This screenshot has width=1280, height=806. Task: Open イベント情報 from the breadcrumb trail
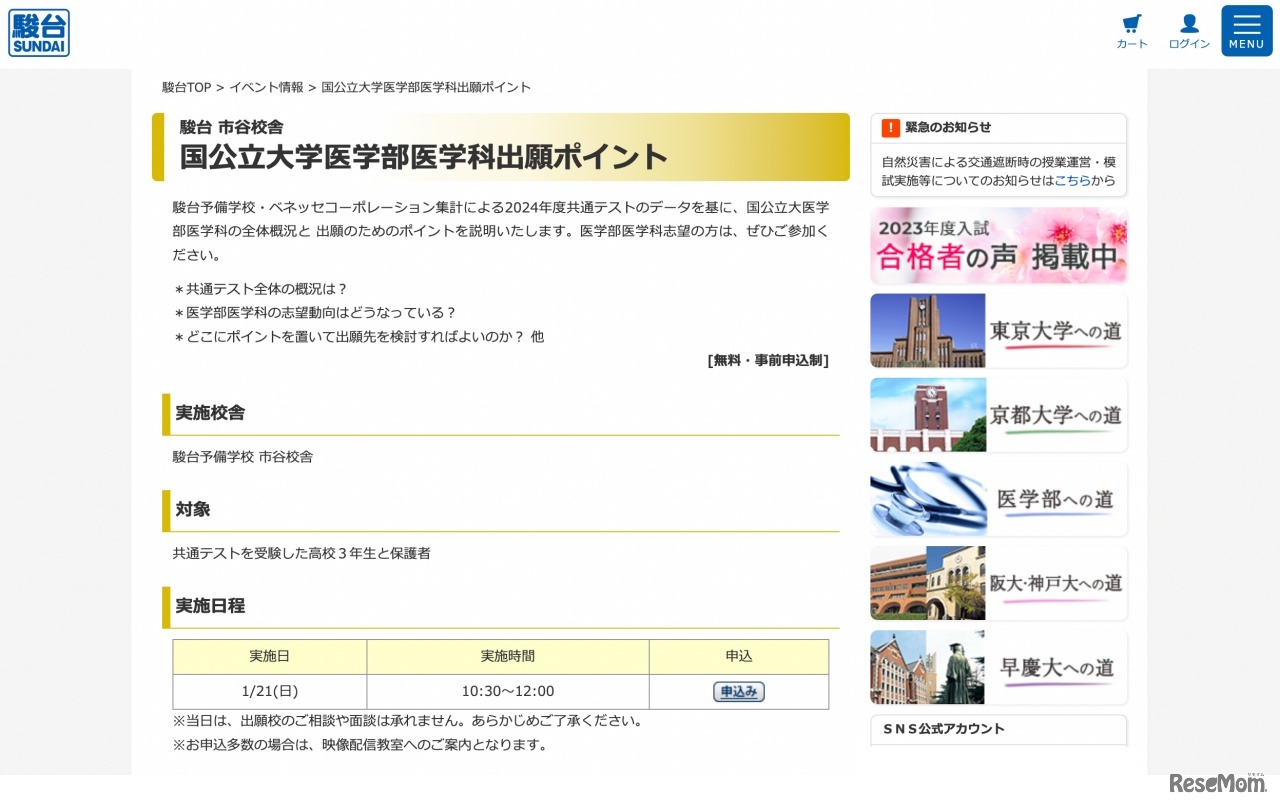tap(264, 87)
